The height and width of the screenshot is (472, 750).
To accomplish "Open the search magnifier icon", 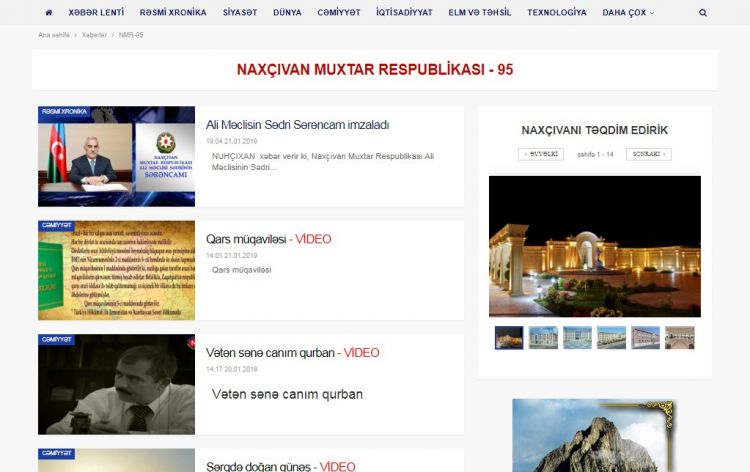I will (703, 13).
